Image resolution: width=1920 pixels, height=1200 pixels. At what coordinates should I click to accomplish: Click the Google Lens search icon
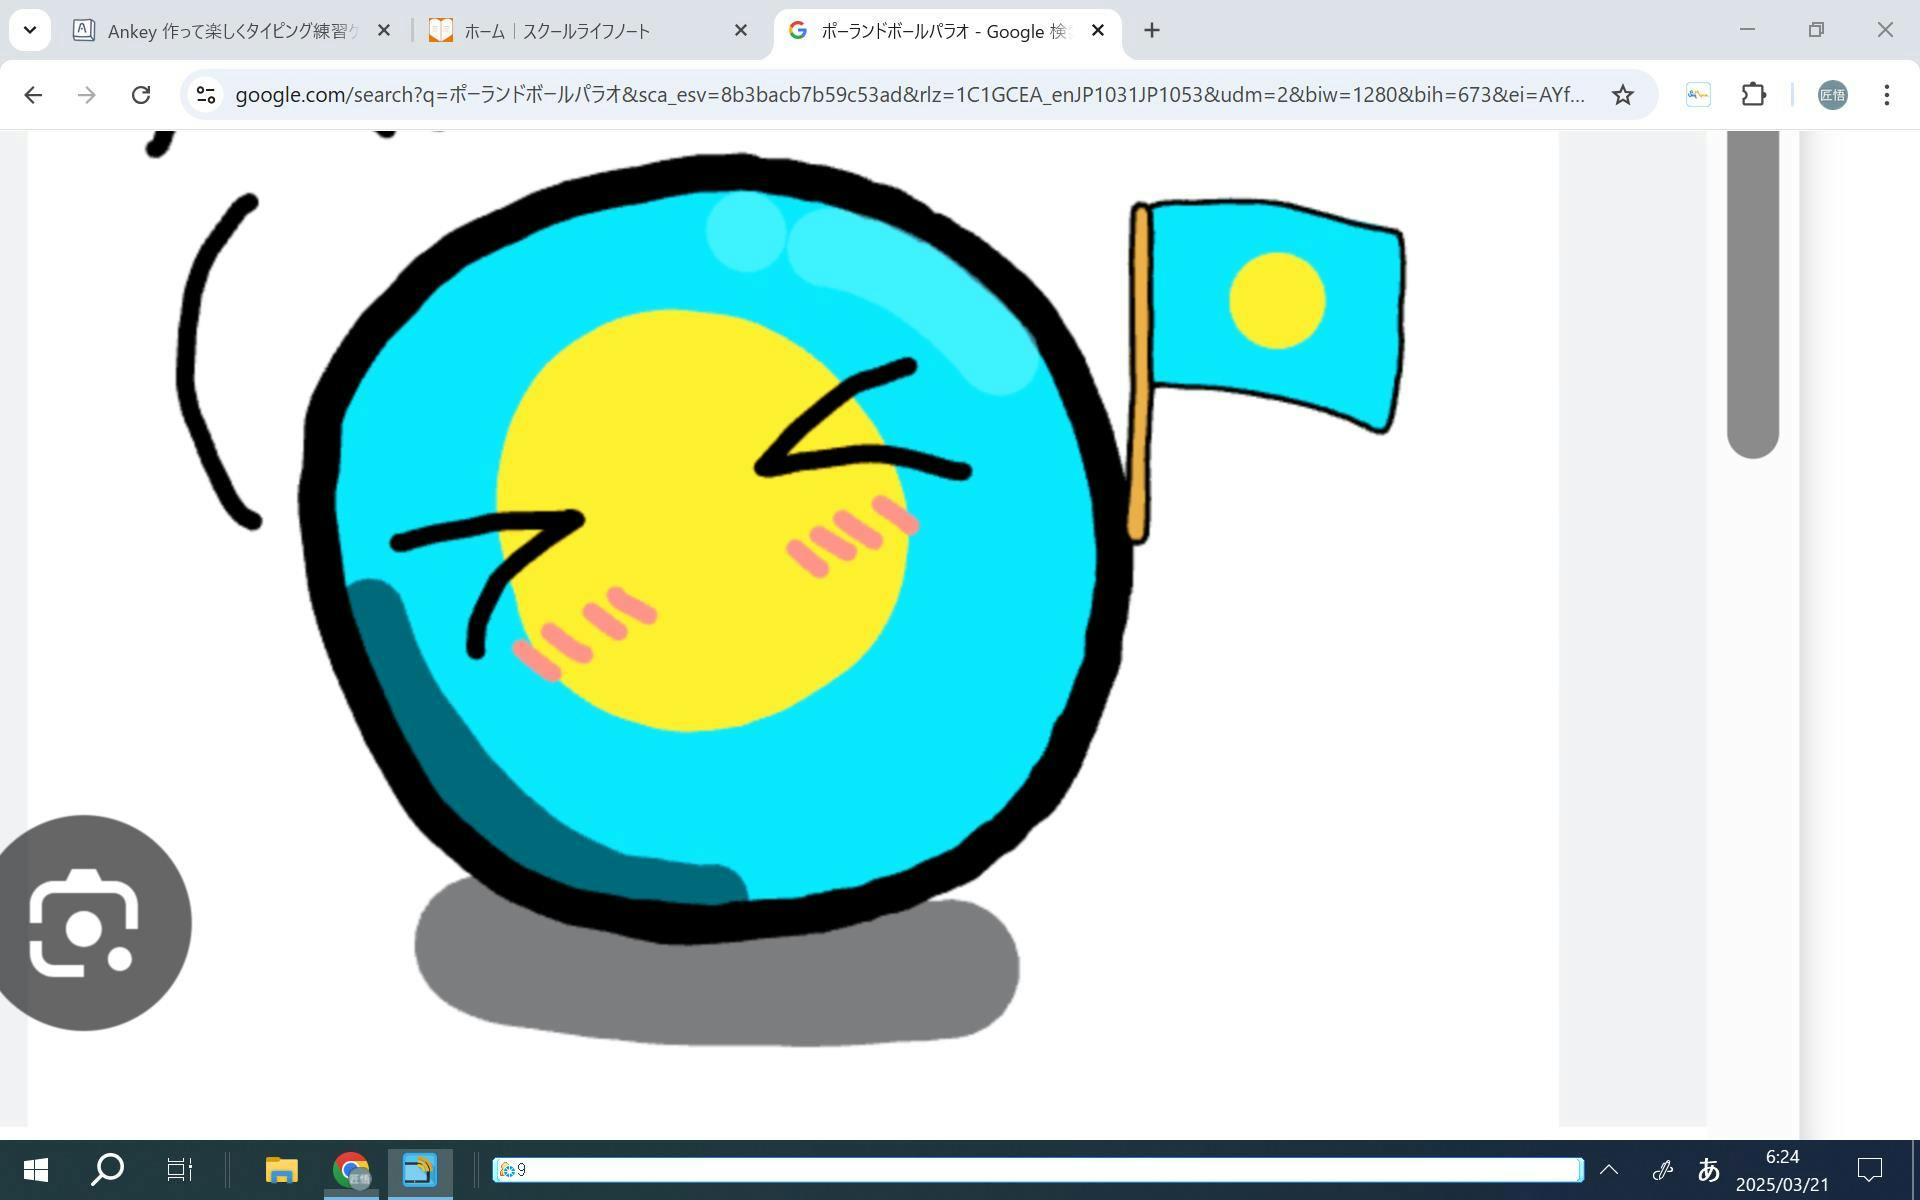tap(85, 922)
